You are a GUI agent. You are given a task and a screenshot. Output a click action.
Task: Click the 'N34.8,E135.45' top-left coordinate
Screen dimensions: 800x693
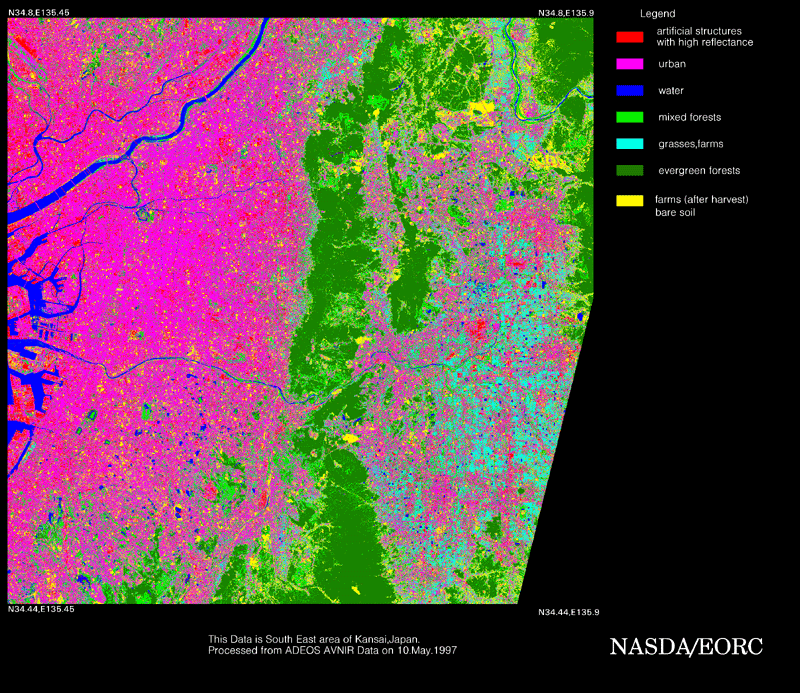click(x=39, y=12)
